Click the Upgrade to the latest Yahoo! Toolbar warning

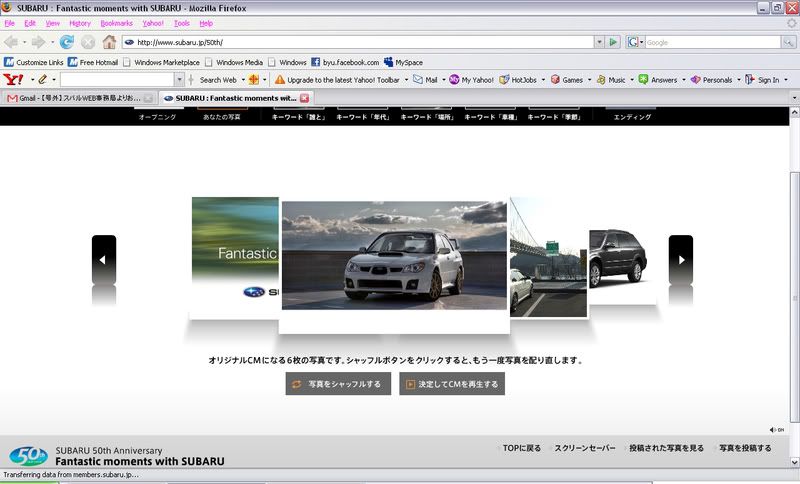(337, 80)
